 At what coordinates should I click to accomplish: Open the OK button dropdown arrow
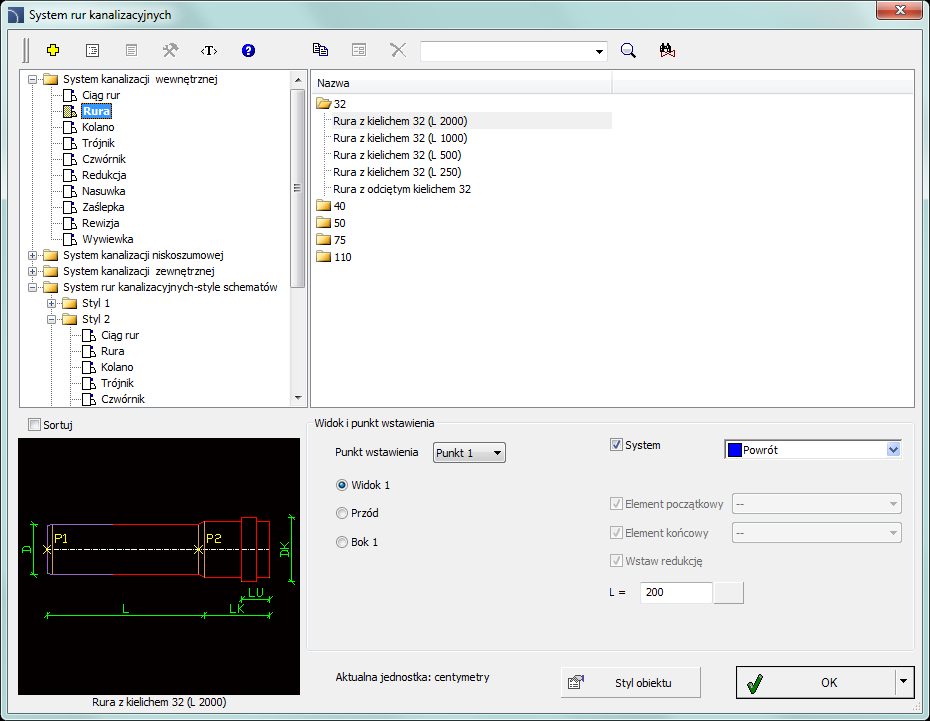pyautogui.click(x=903, y=682)
